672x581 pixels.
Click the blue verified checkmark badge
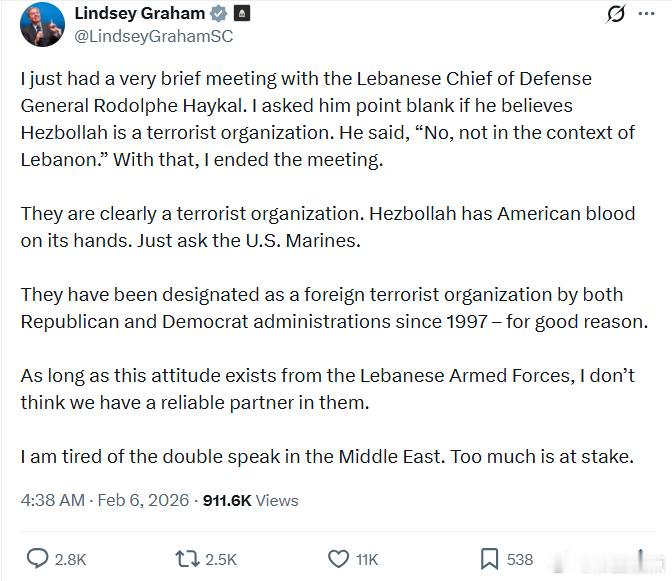coord(218,14)
